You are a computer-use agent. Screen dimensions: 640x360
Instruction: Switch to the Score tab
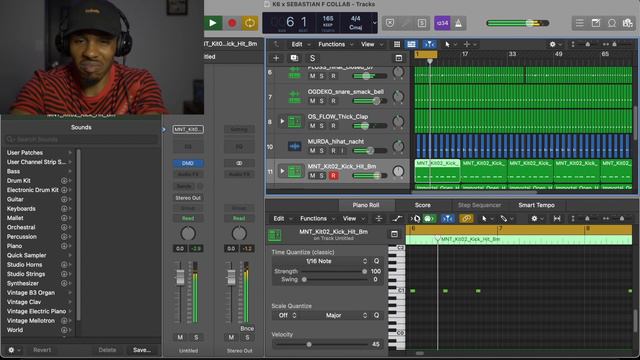422,205
